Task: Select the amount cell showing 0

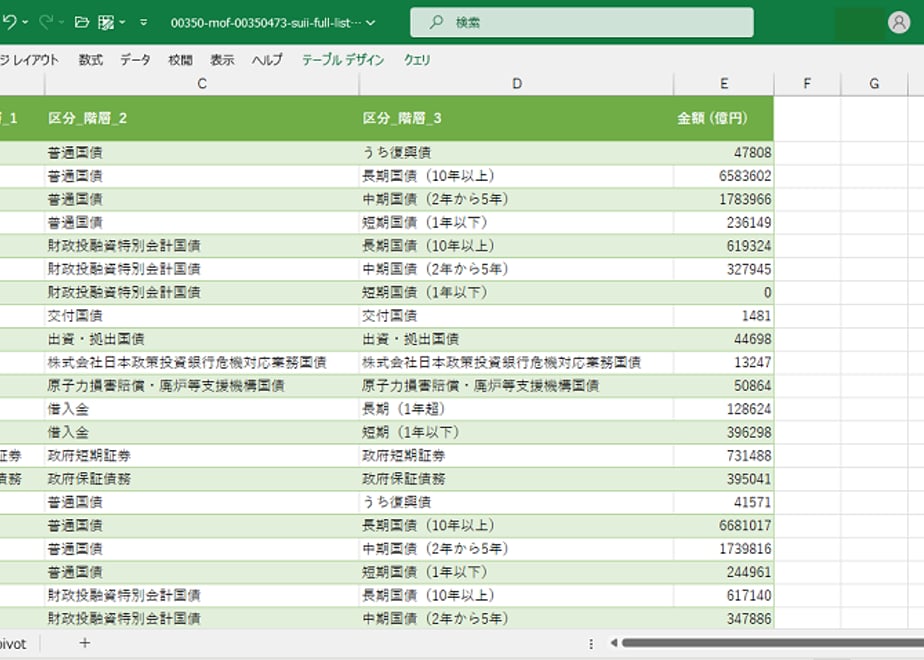Action: click(x=724, y=292)
